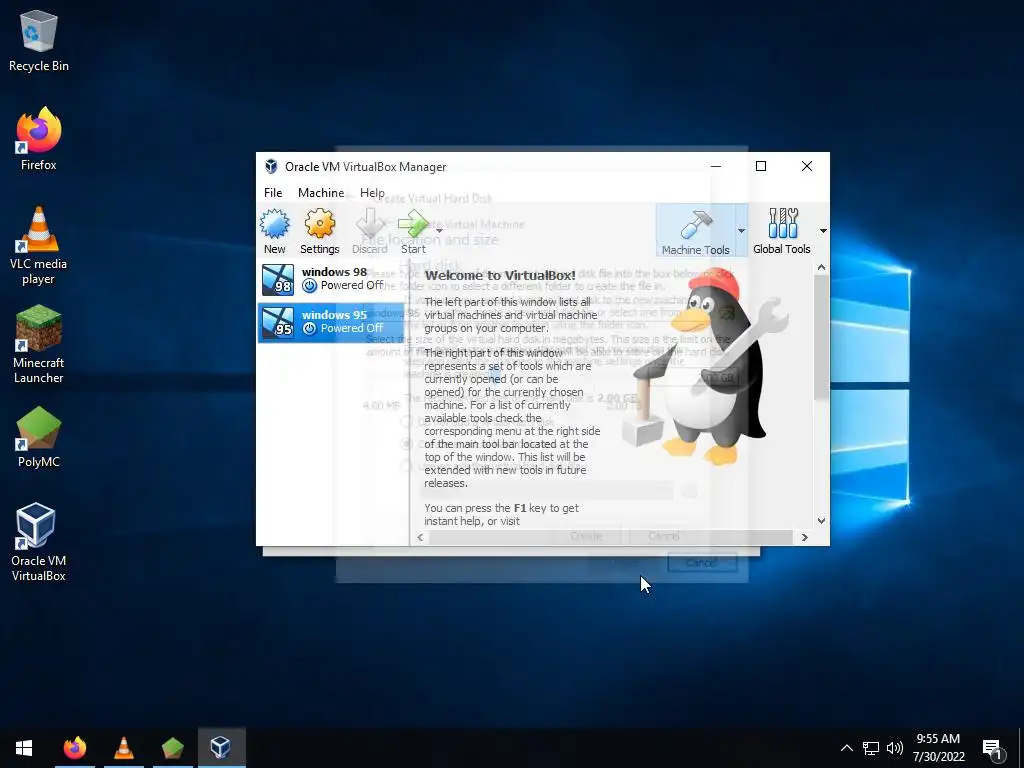1024x768 pixels.
Task: Open the notification center icon
Action: click(993, 749)
